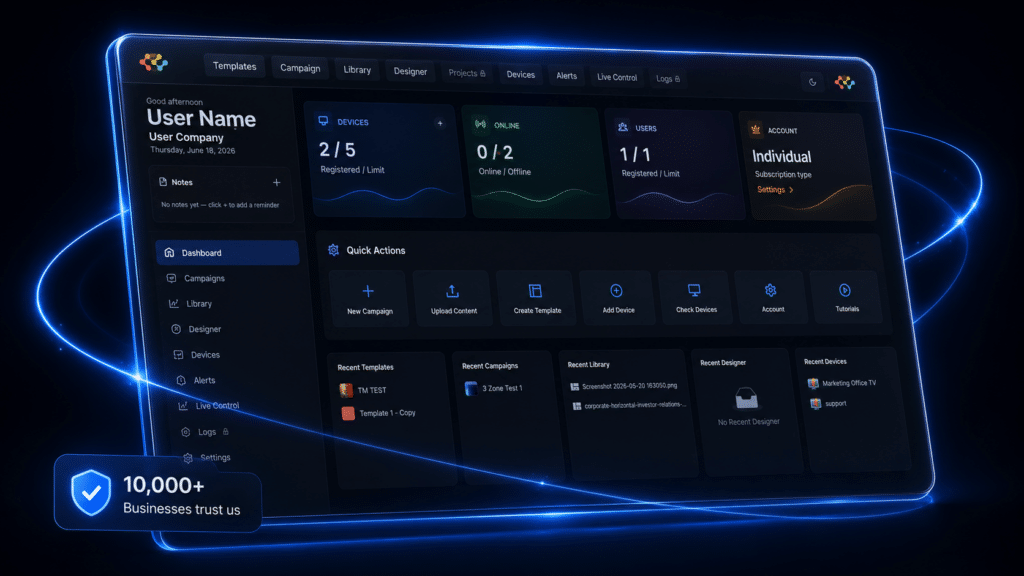Image resolution: width=1024 pixels, height=576 pixels.
Task: Open the Tutorials quick action
Action: (847, 296)
